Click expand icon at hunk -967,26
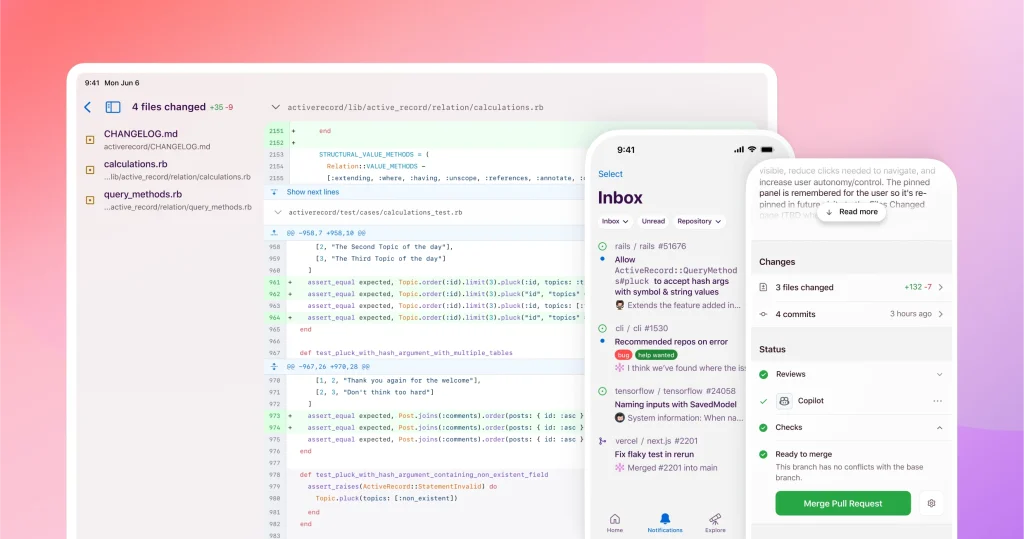 [x=275, y=367]
